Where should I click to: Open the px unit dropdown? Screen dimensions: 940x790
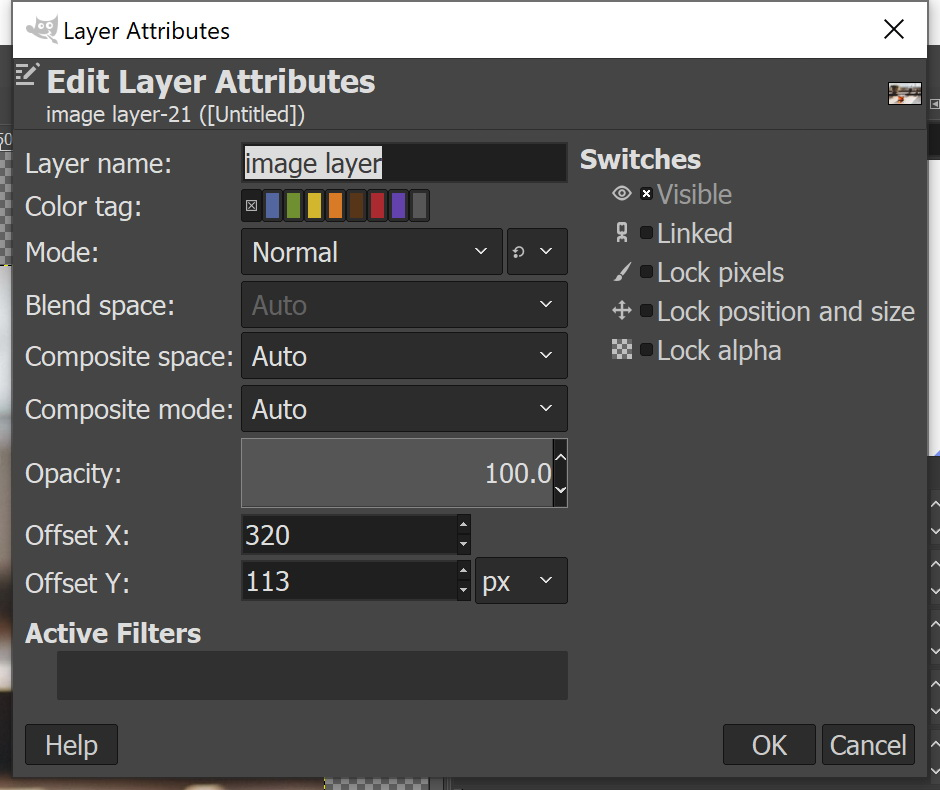click(520, 582)
